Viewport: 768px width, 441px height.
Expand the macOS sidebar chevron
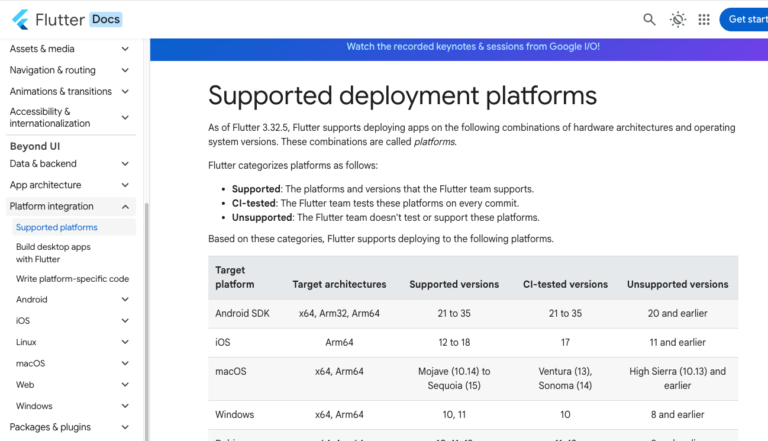coord(125,364)
